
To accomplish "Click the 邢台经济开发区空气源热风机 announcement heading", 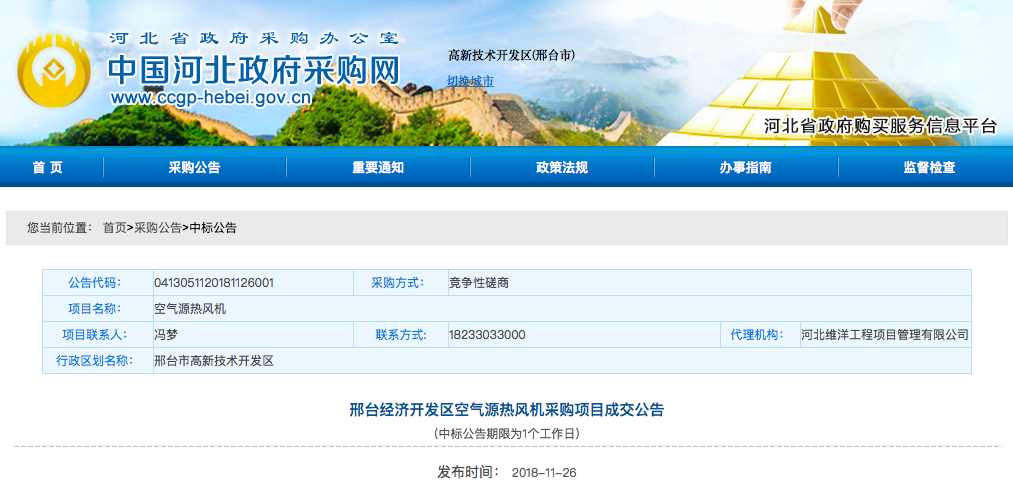I will 506,410.
